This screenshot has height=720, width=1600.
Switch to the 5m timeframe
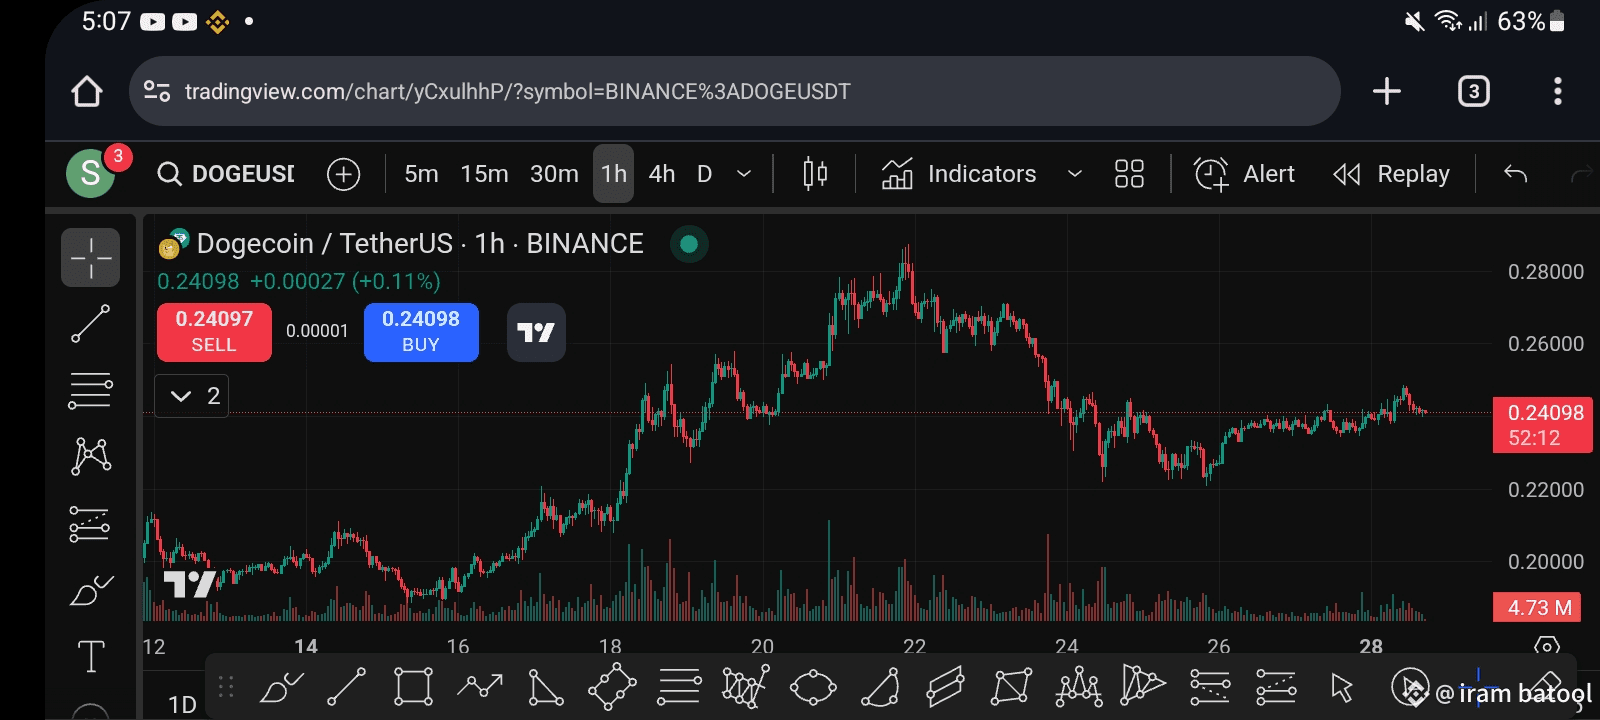[x=421, y=174]
